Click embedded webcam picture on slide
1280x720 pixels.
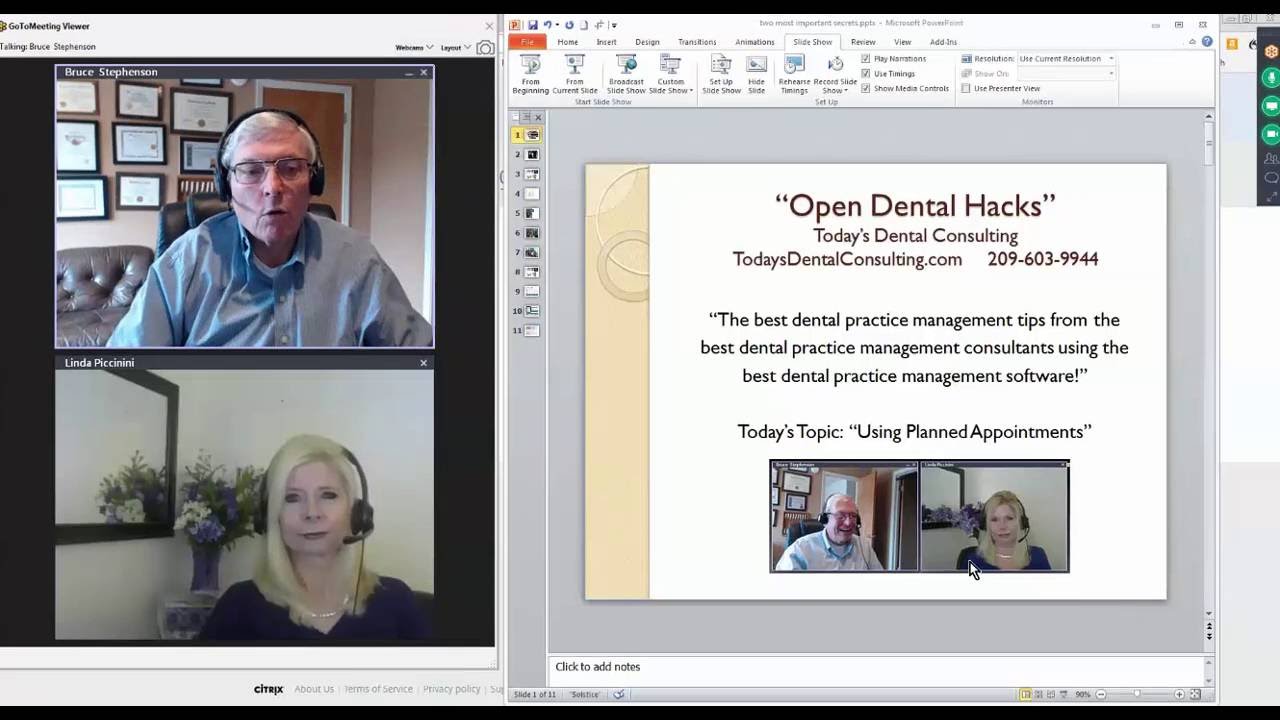(919, 516)
